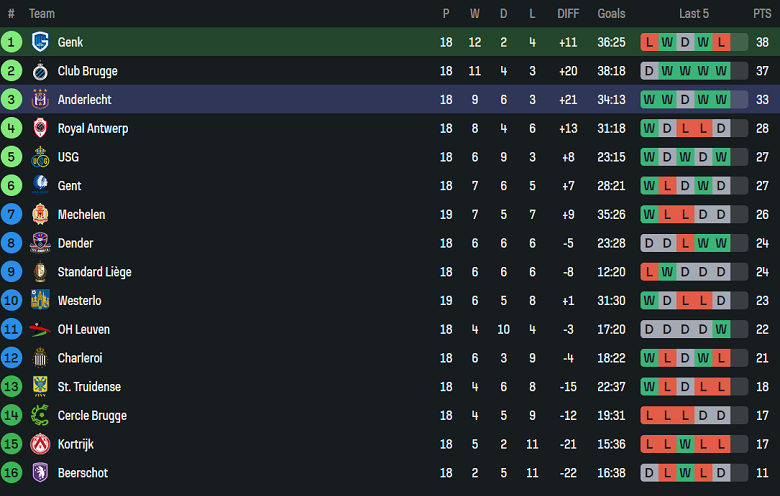
Task: Click the Royal Antwerp crest icon
Action: tap(40, 128)
